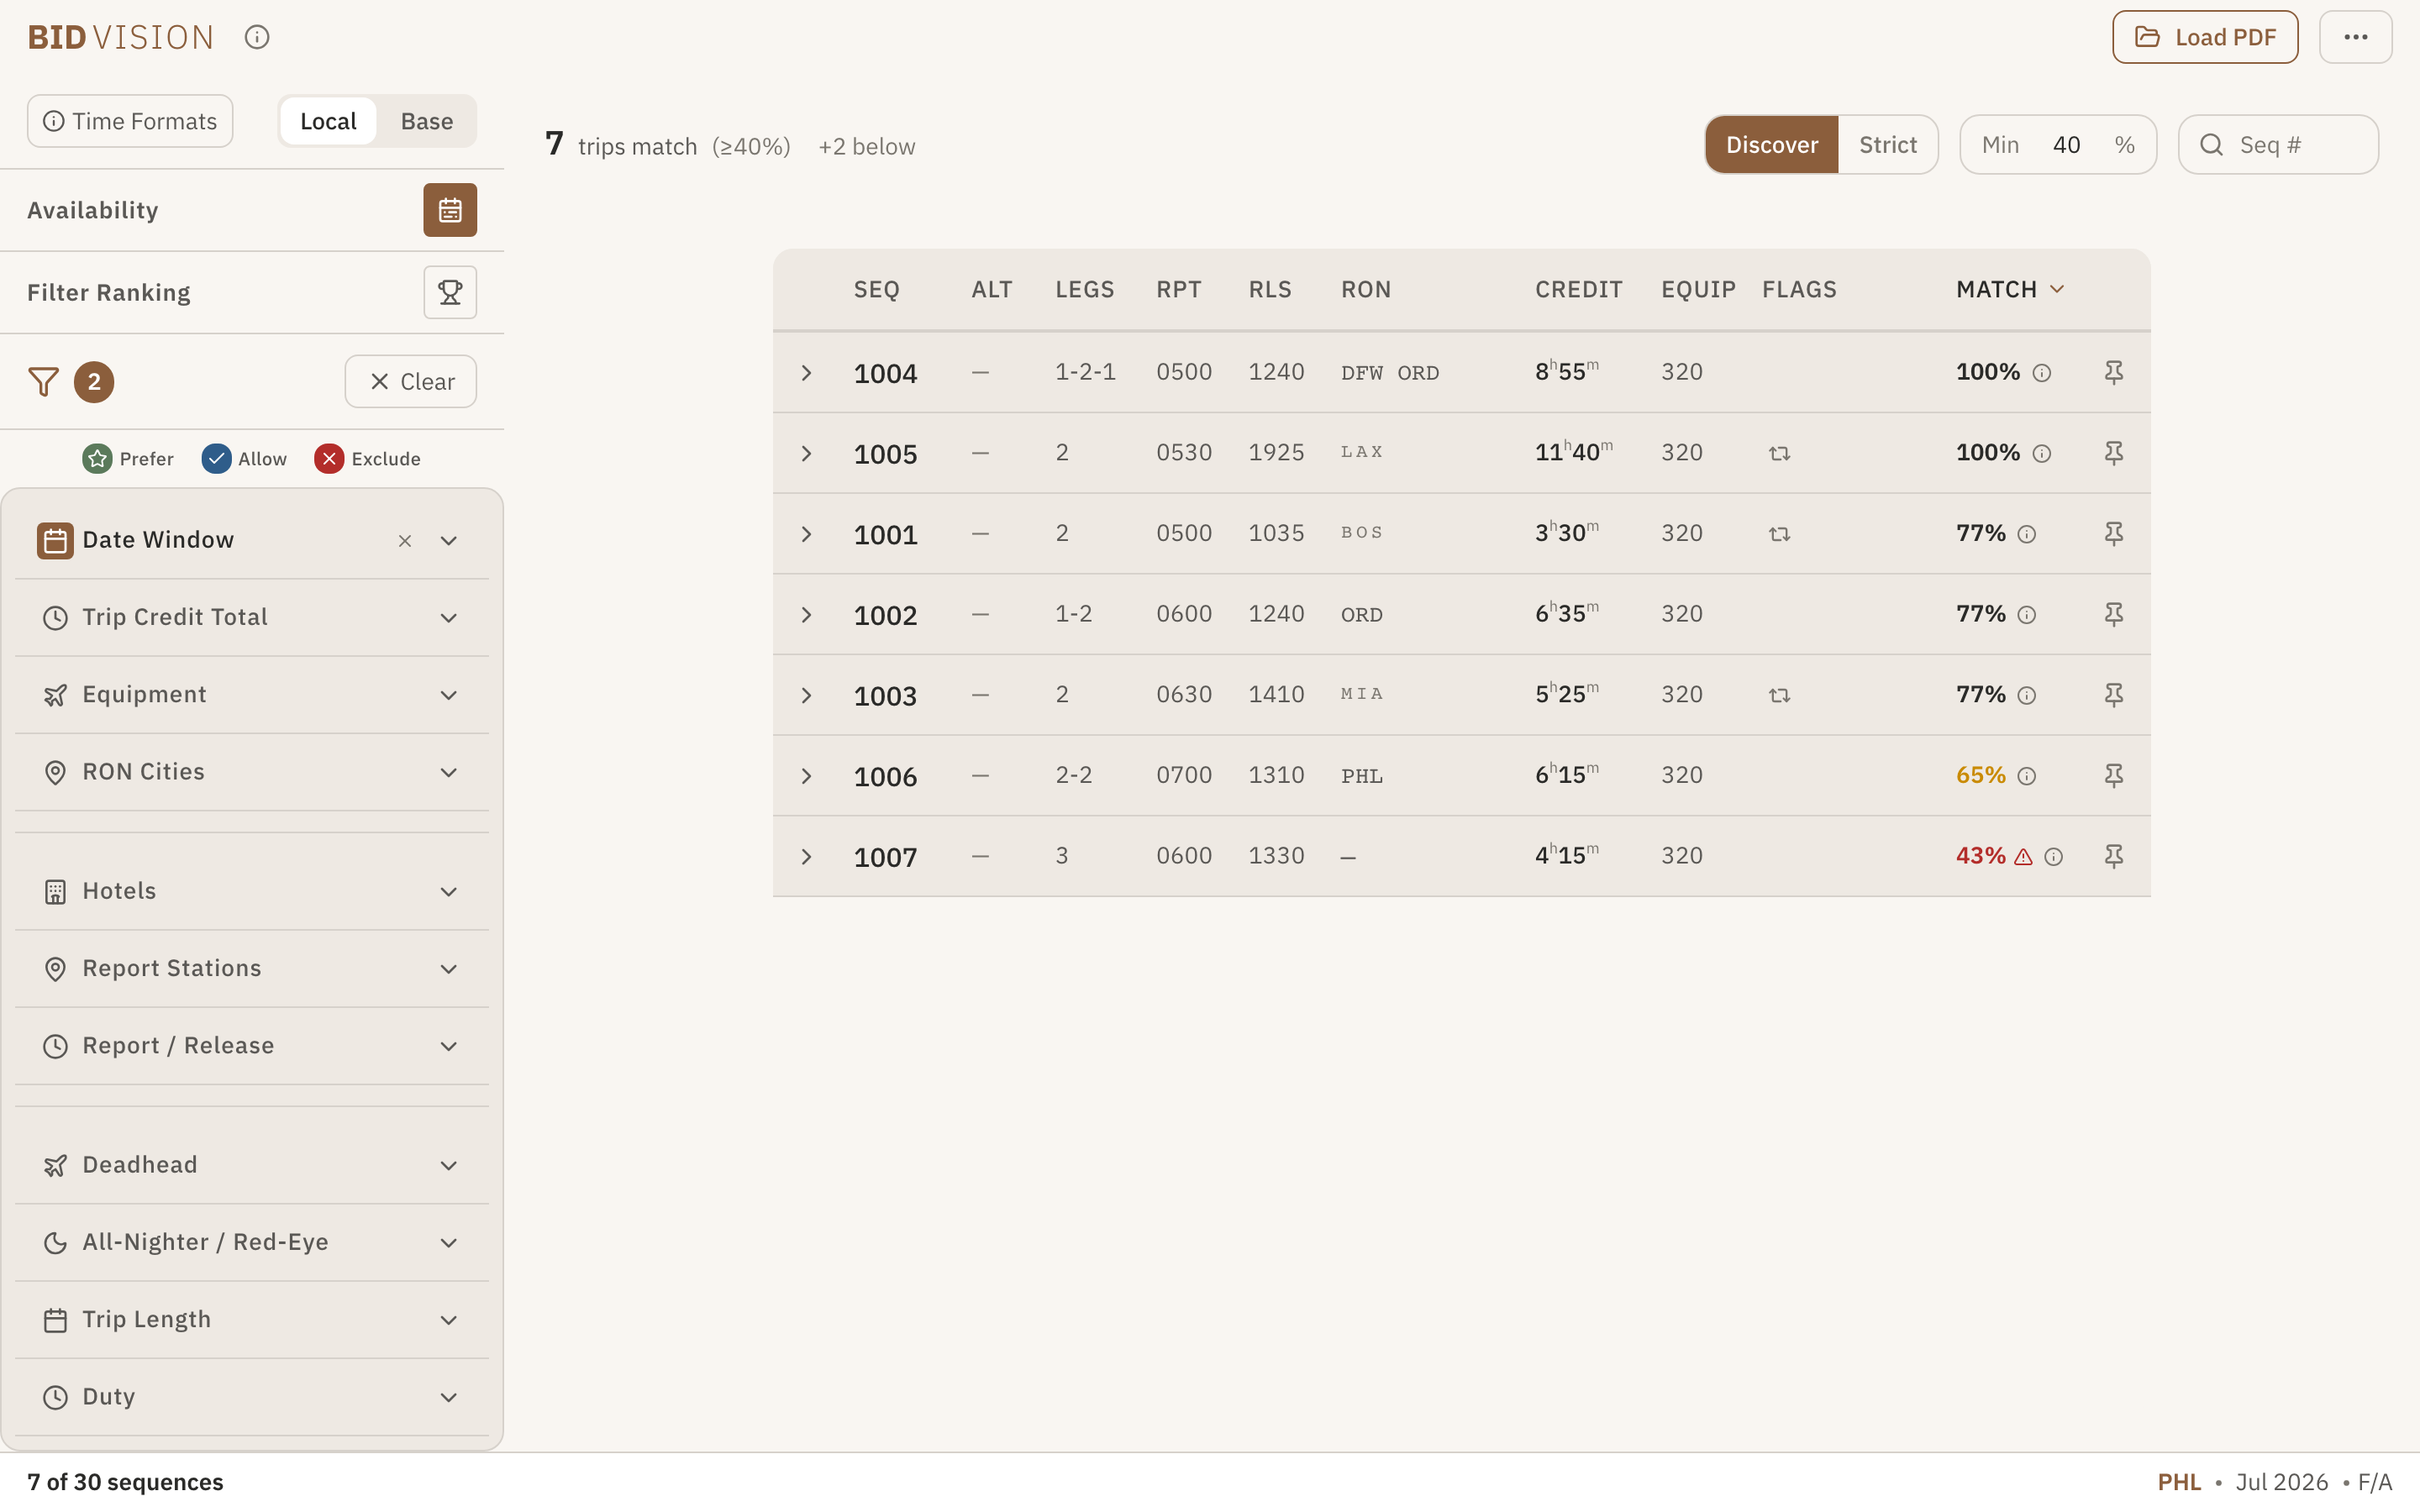Image resolution: width=2420 pixels, height=1512 pixels.
Task: Pin sequence 1007
Action: pos(2113,856)
